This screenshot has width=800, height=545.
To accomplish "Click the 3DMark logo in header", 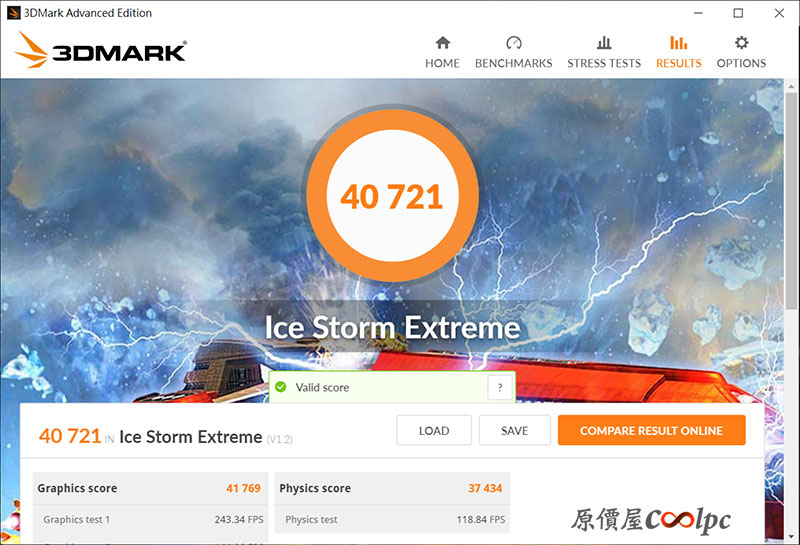I will 101,51.
